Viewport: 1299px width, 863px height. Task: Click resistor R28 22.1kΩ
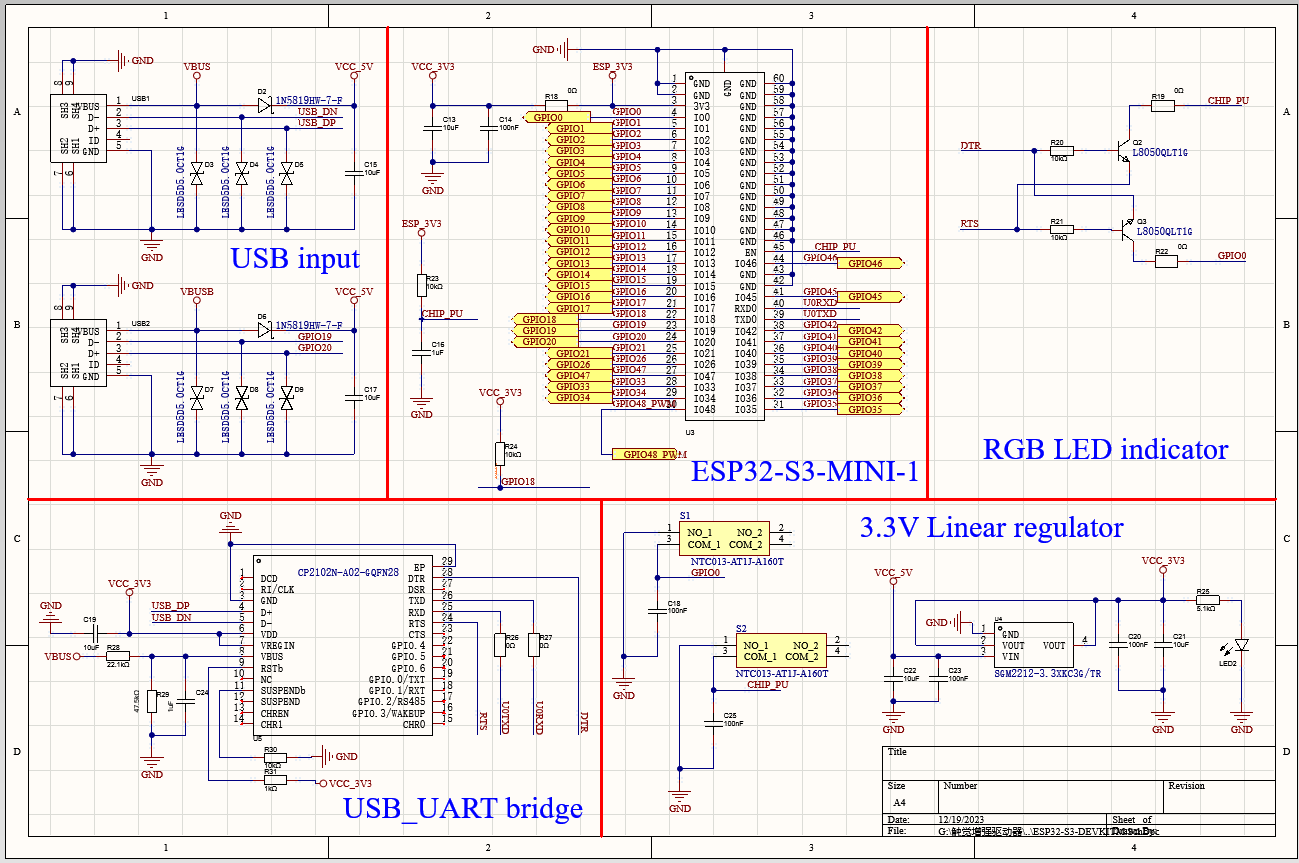click(118, 656)
